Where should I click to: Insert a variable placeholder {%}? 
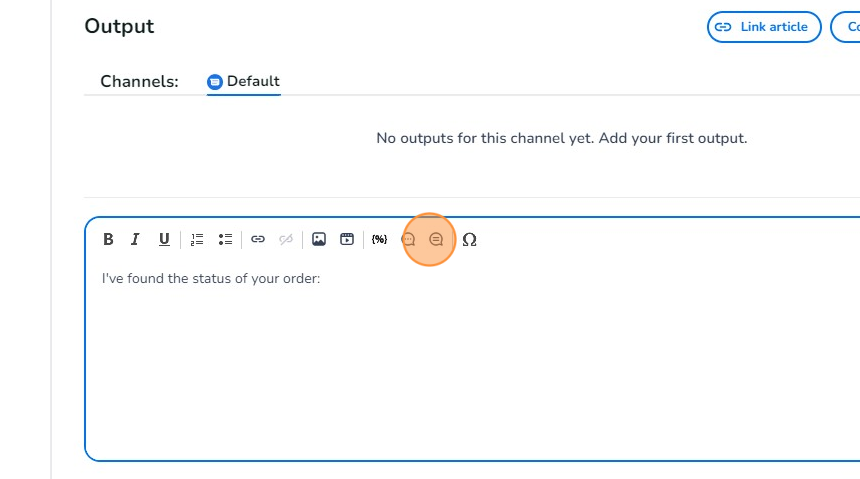pyautogui.click(x=379, y=239)
